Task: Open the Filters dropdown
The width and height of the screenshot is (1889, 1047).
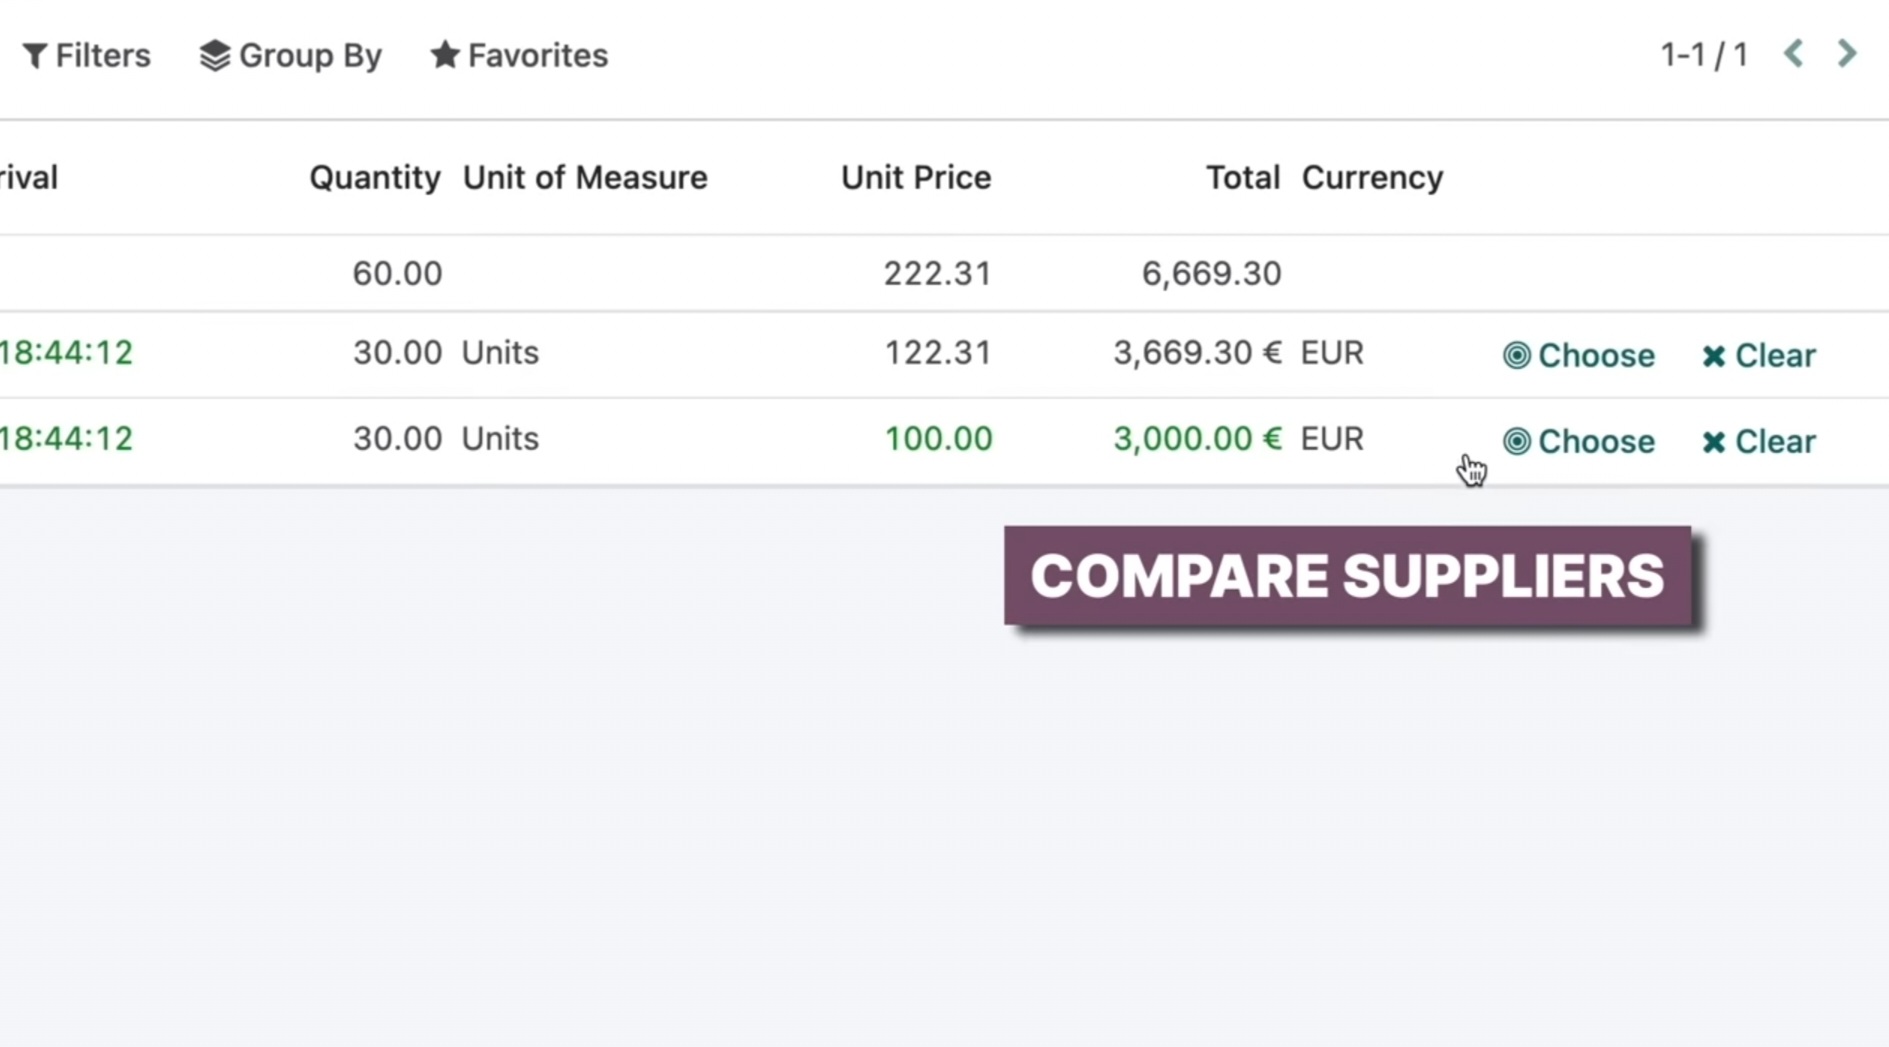Action: 86,55
